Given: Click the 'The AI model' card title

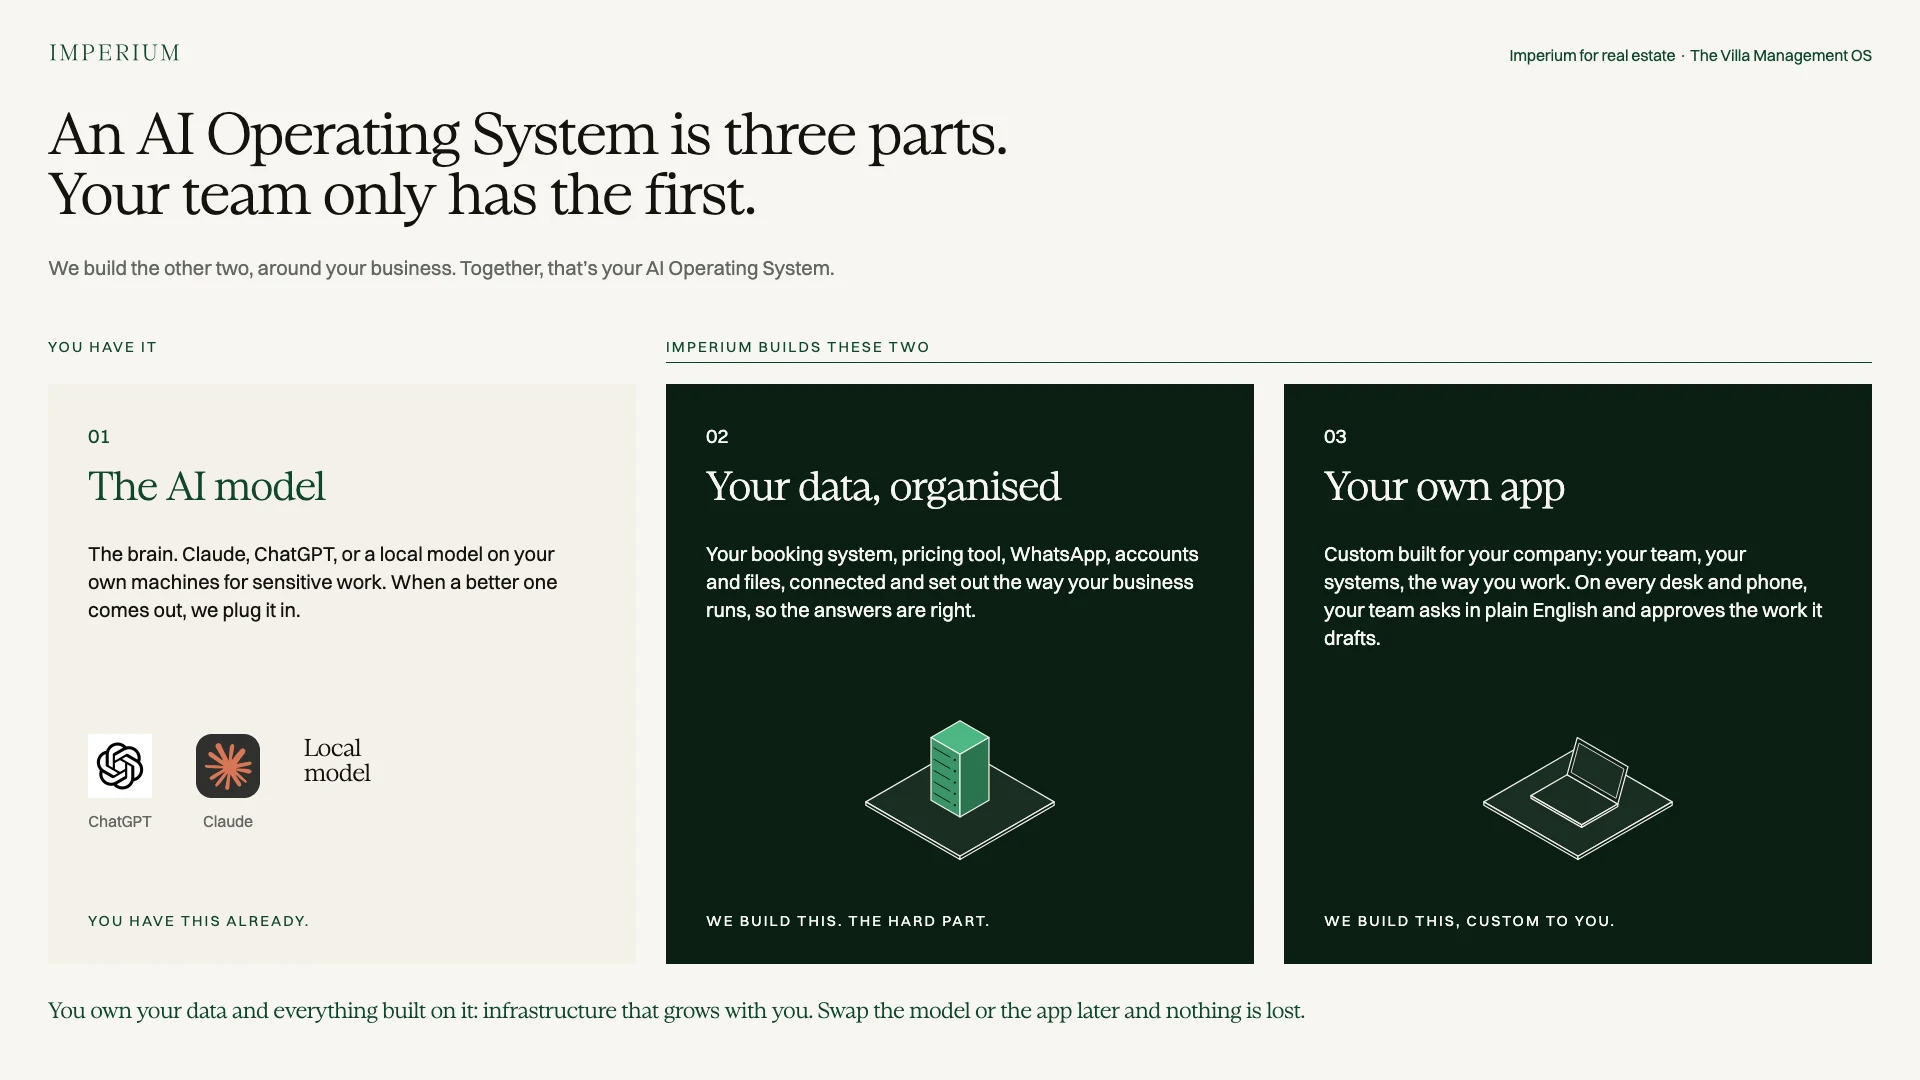Looking at the screenshot, I should [207, 487].
